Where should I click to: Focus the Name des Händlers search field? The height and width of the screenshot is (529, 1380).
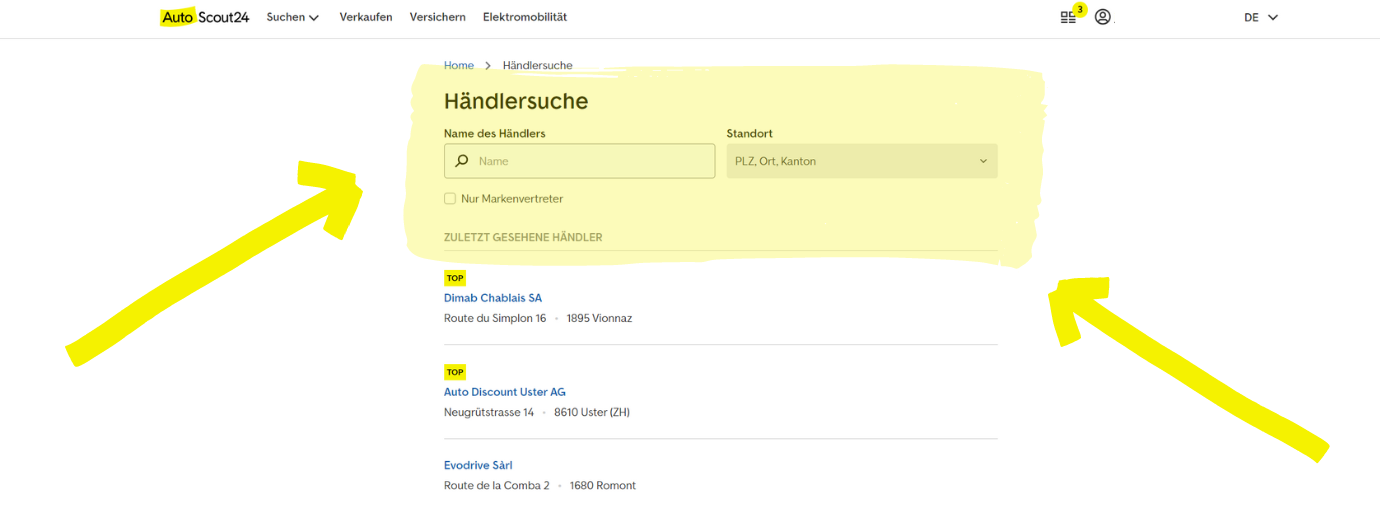[x=580, y=161]
